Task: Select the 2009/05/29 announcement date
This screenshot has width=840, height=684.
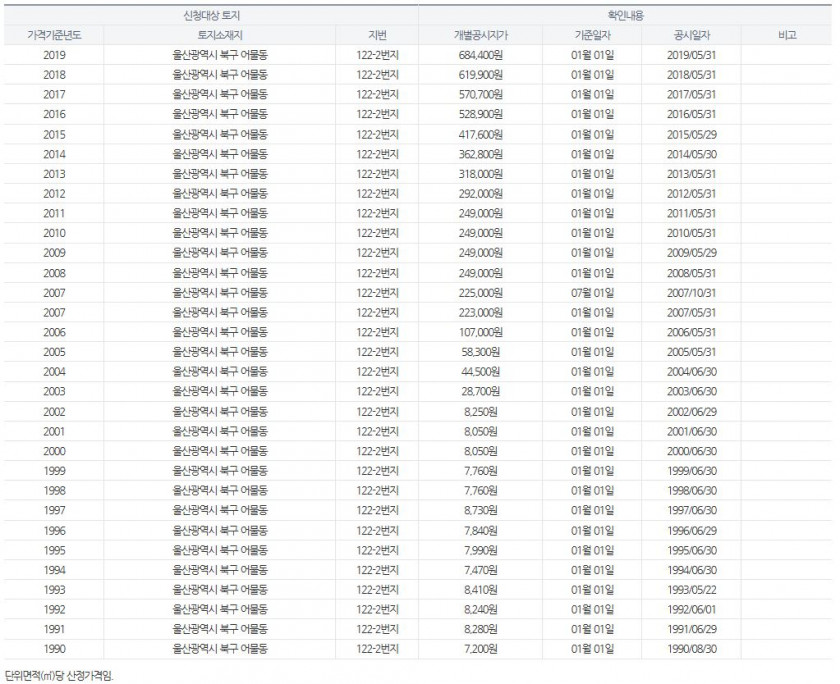Action: tap(692, 253)
